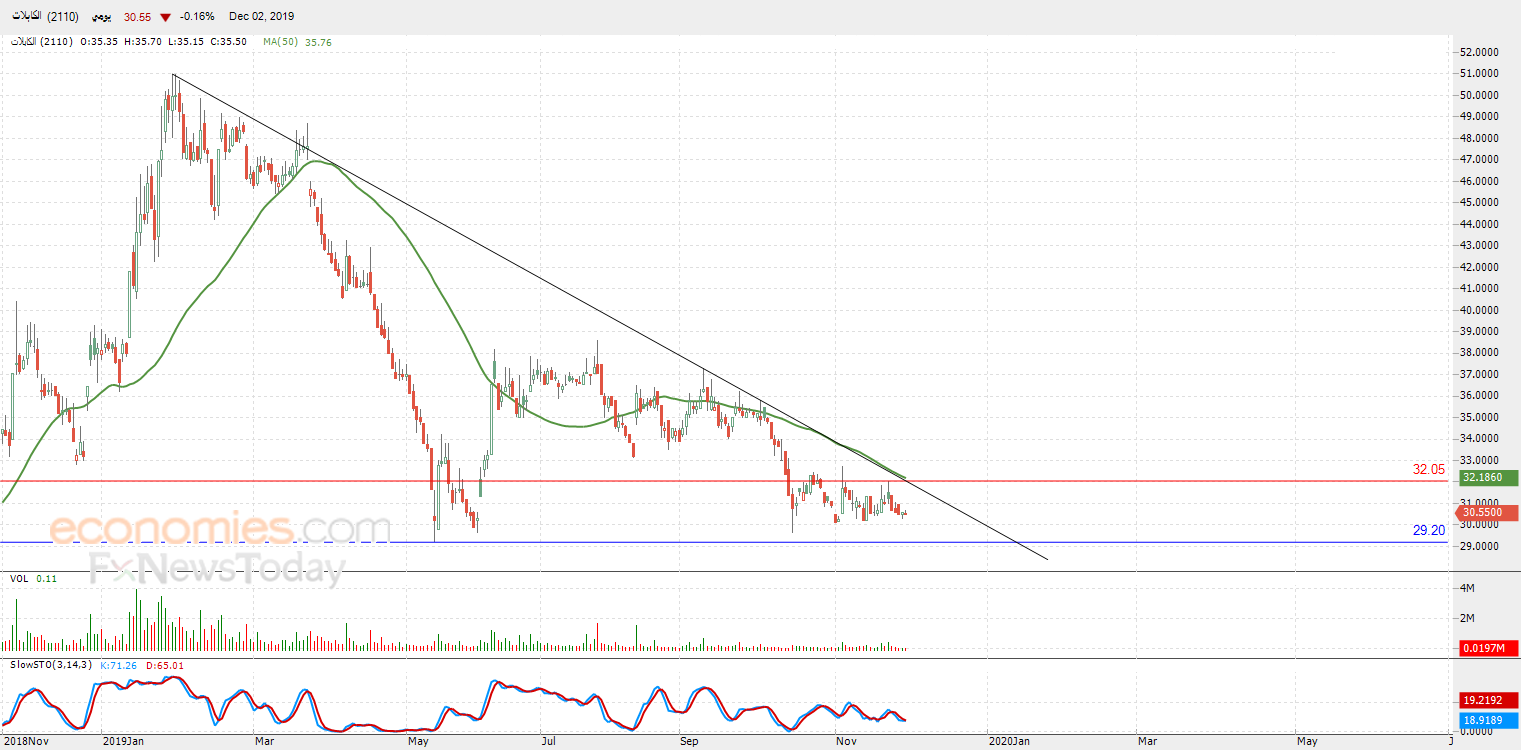
Task: Click the 31.0000 price axis label
Action: tap(1480, 503)
